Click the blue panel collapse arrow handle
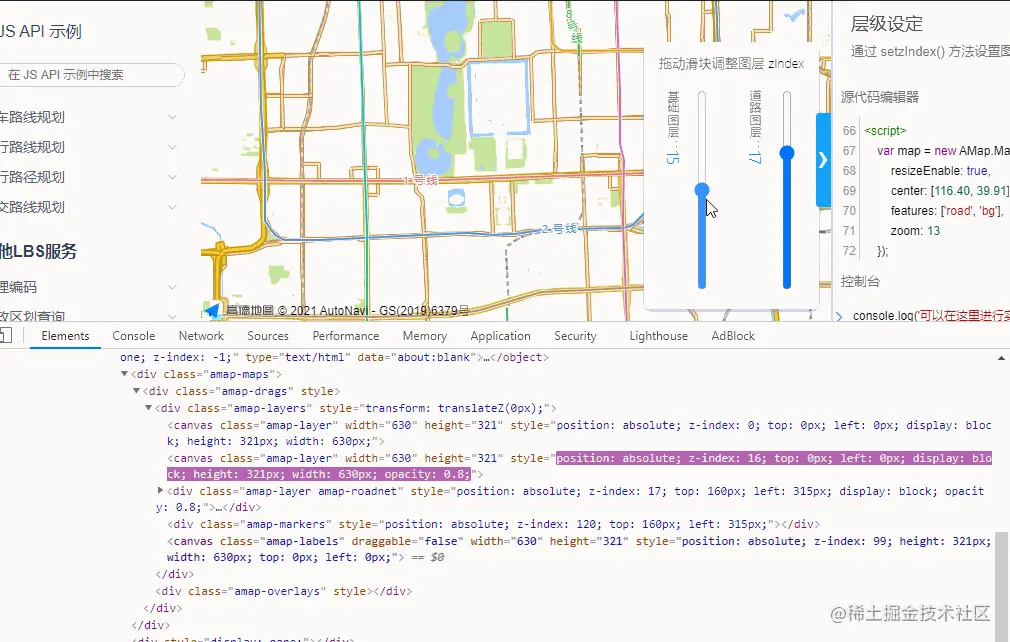The width and height of the screenshot is (1010, 642). pos(823,160)
